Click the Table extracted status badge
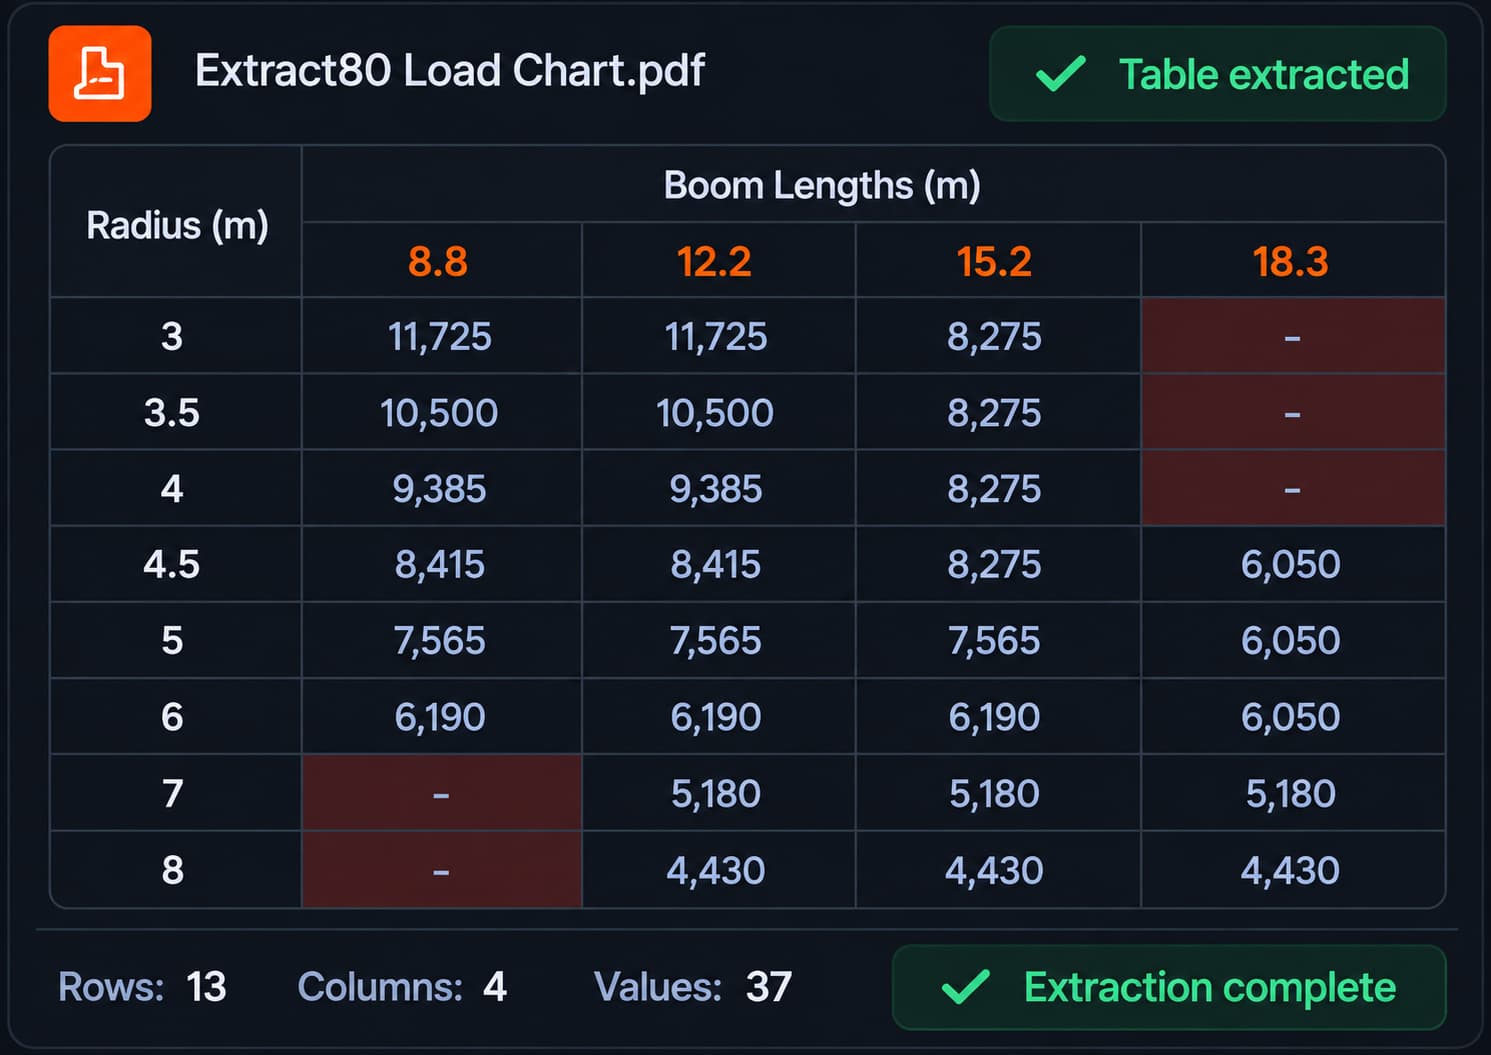The image size is (1491, 1055). 1218,74
